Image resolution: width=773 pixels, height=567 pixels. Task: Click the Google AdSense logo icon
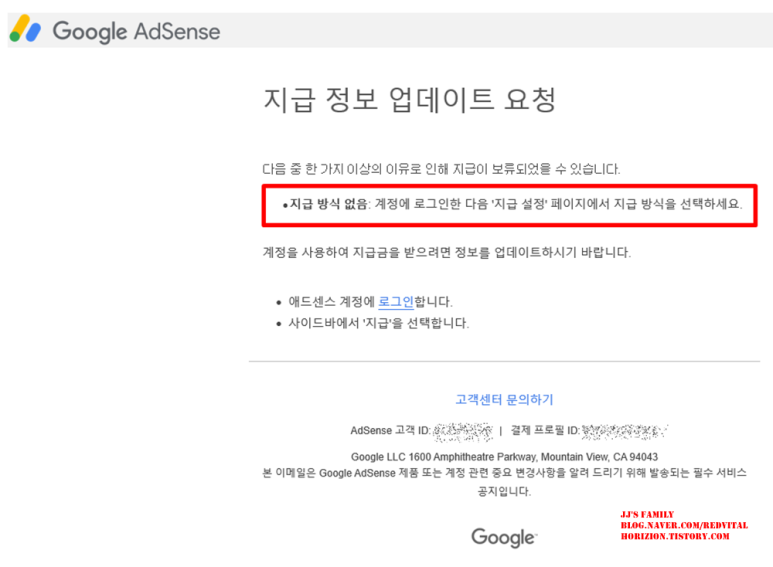(x=25, y=29)
